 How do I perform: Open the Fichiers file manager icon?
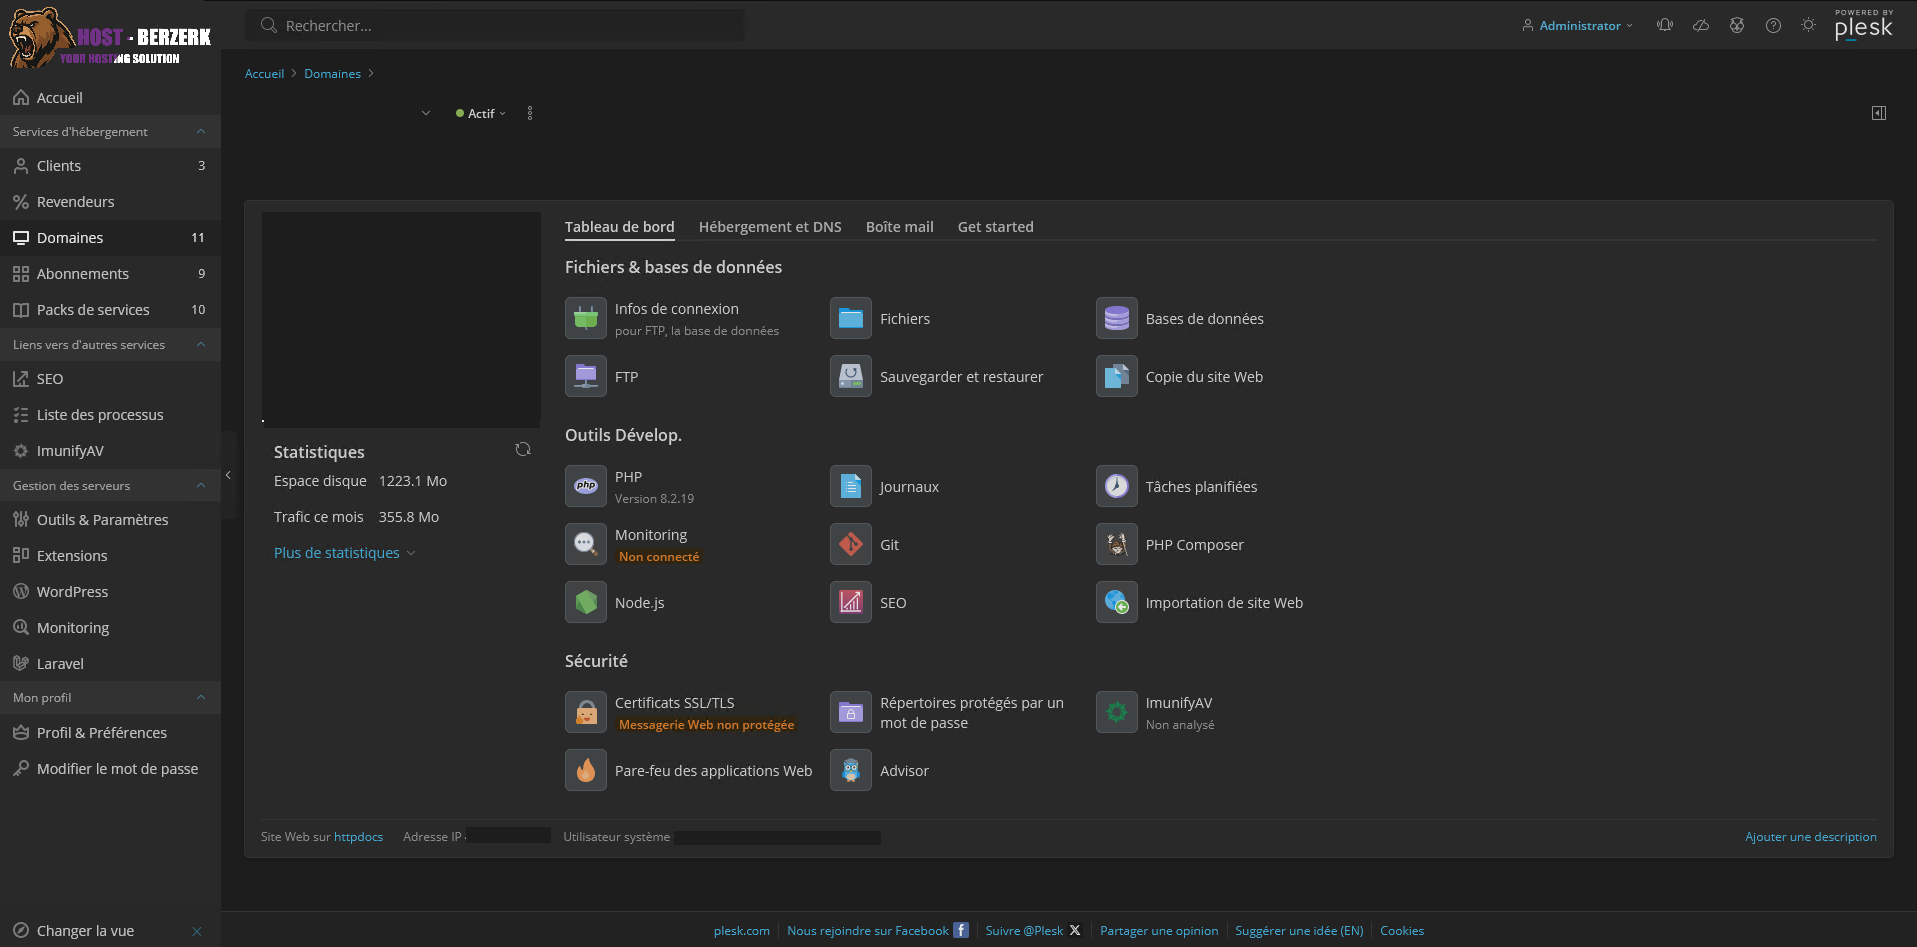pos(851,319)
